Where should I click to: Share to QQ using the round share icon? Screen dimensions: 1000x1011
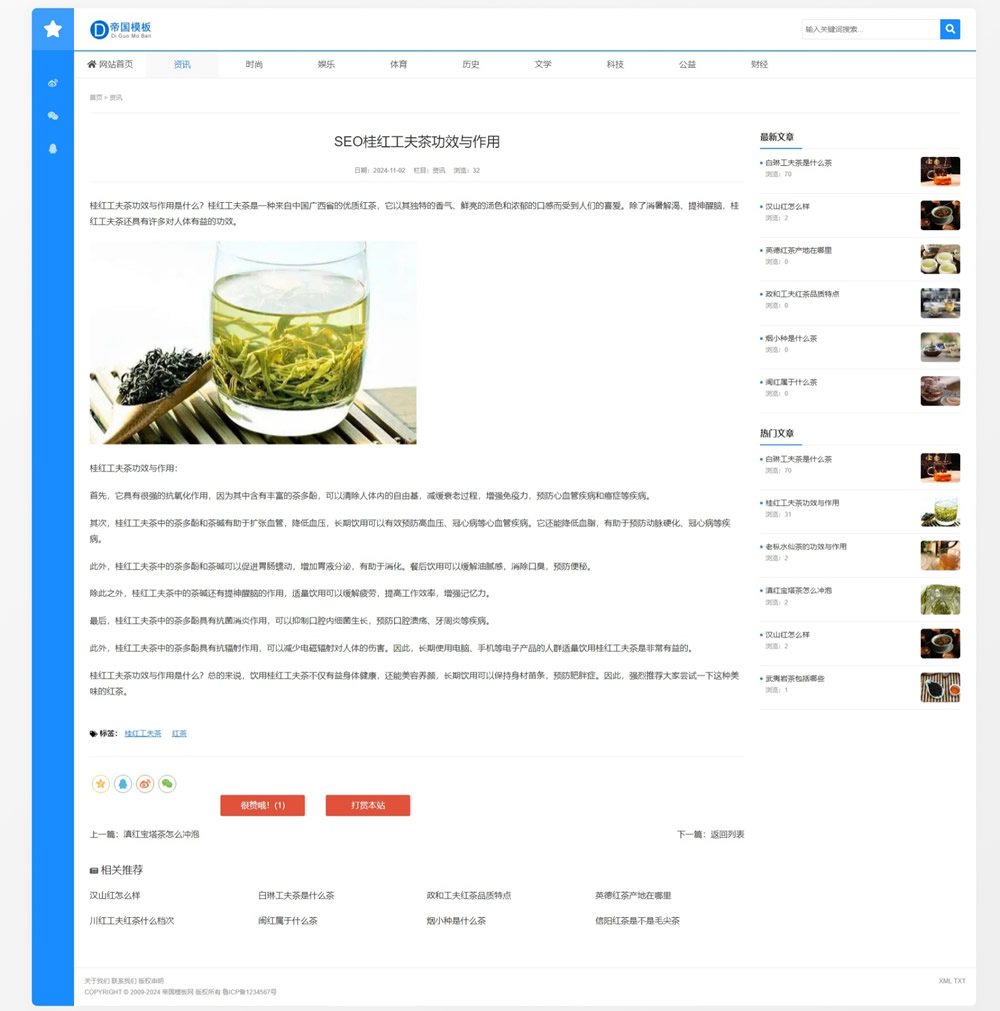coord(123,784)
